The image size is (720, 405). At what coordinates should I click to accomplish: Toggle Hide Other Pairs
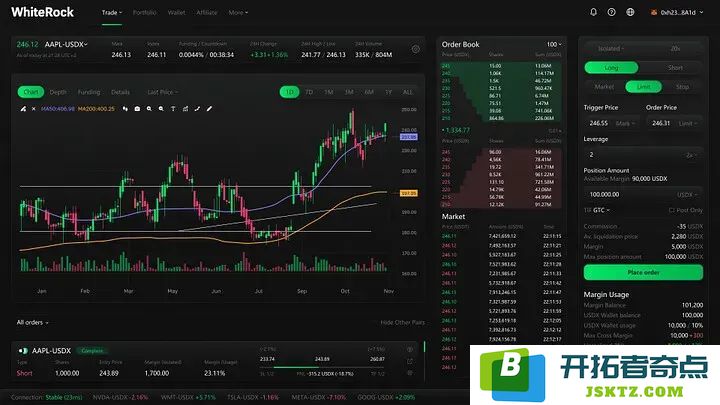tap(402, 322)
